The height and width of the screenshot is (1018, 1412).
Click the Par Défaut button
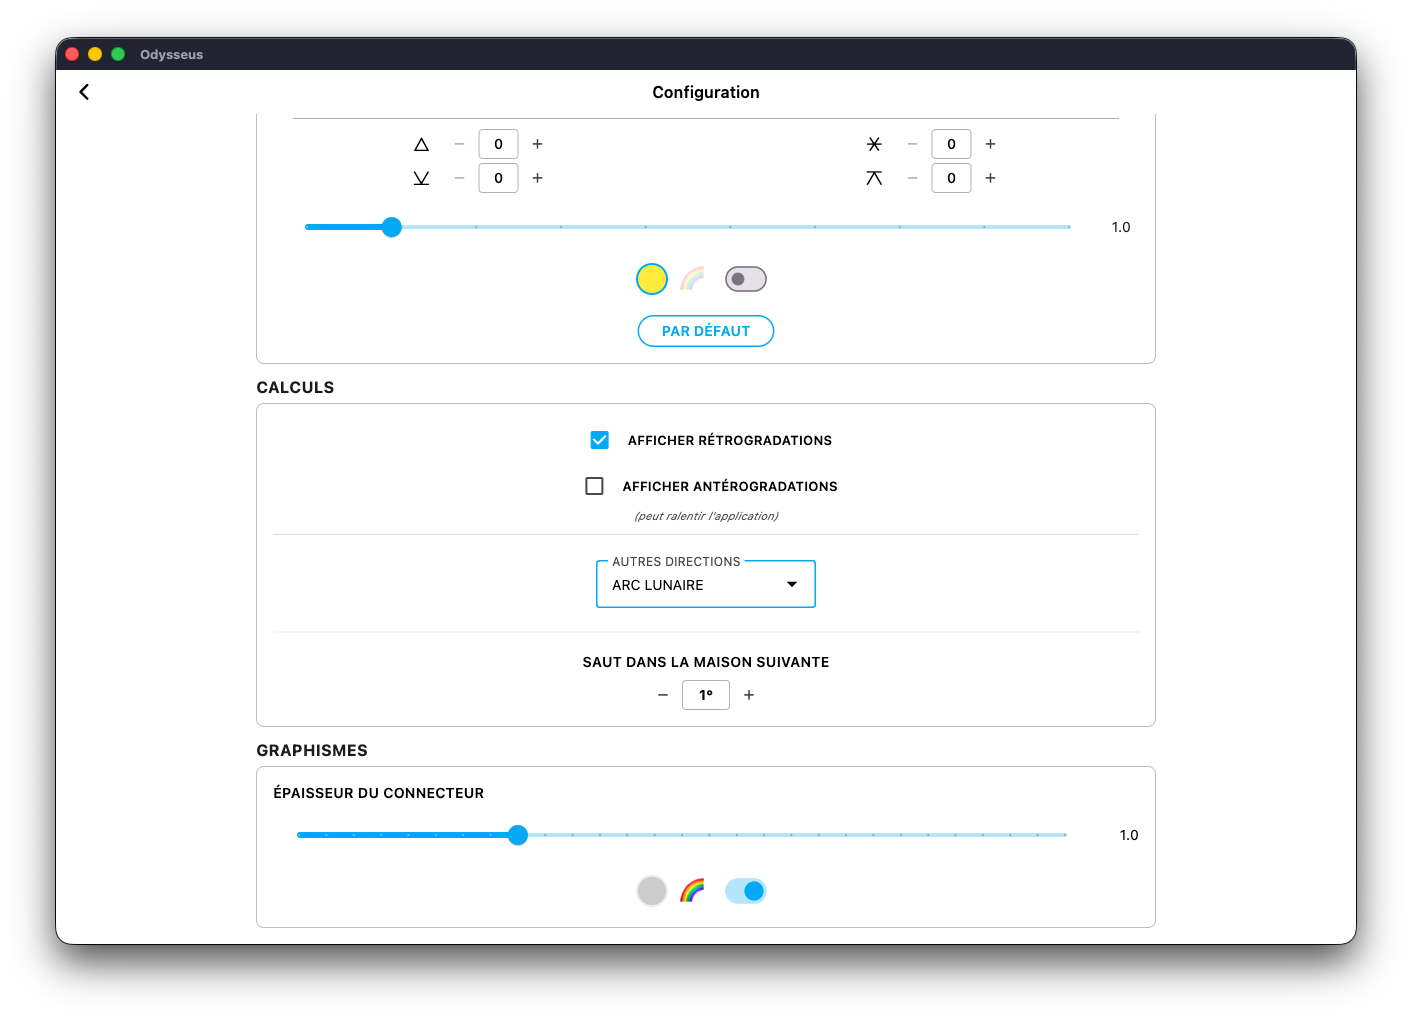(x=706, y=331)
